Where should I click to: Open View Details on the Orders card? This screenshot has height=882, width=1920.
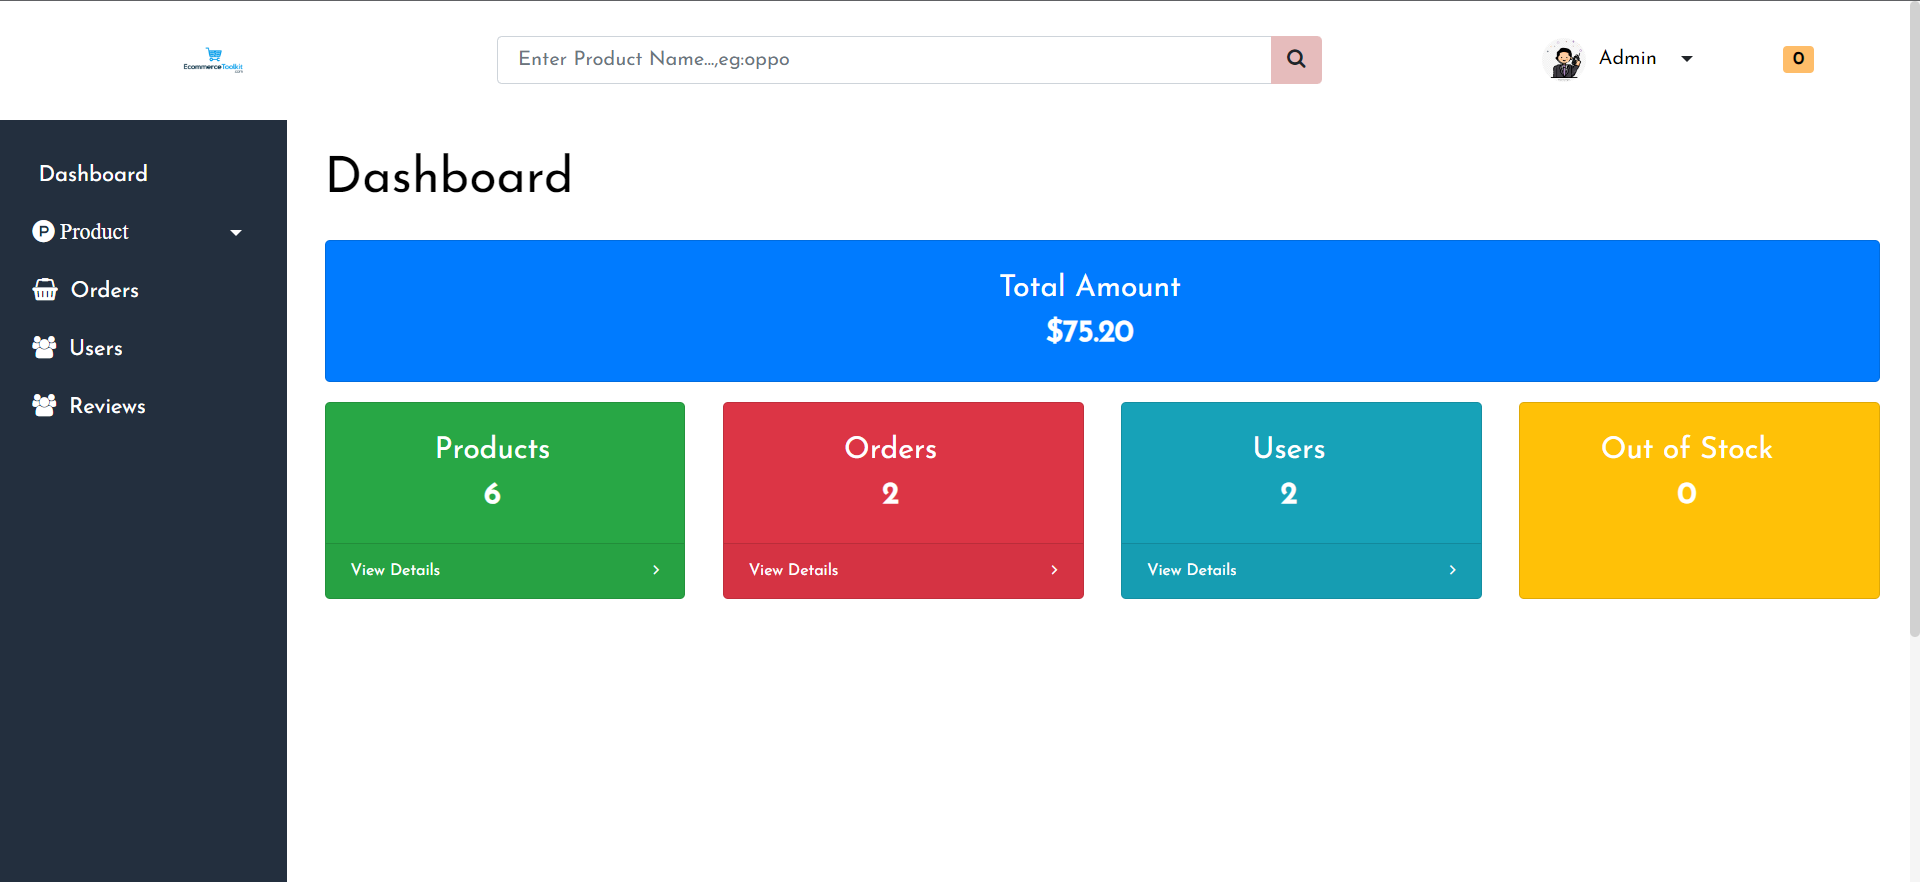coord(793,570)
